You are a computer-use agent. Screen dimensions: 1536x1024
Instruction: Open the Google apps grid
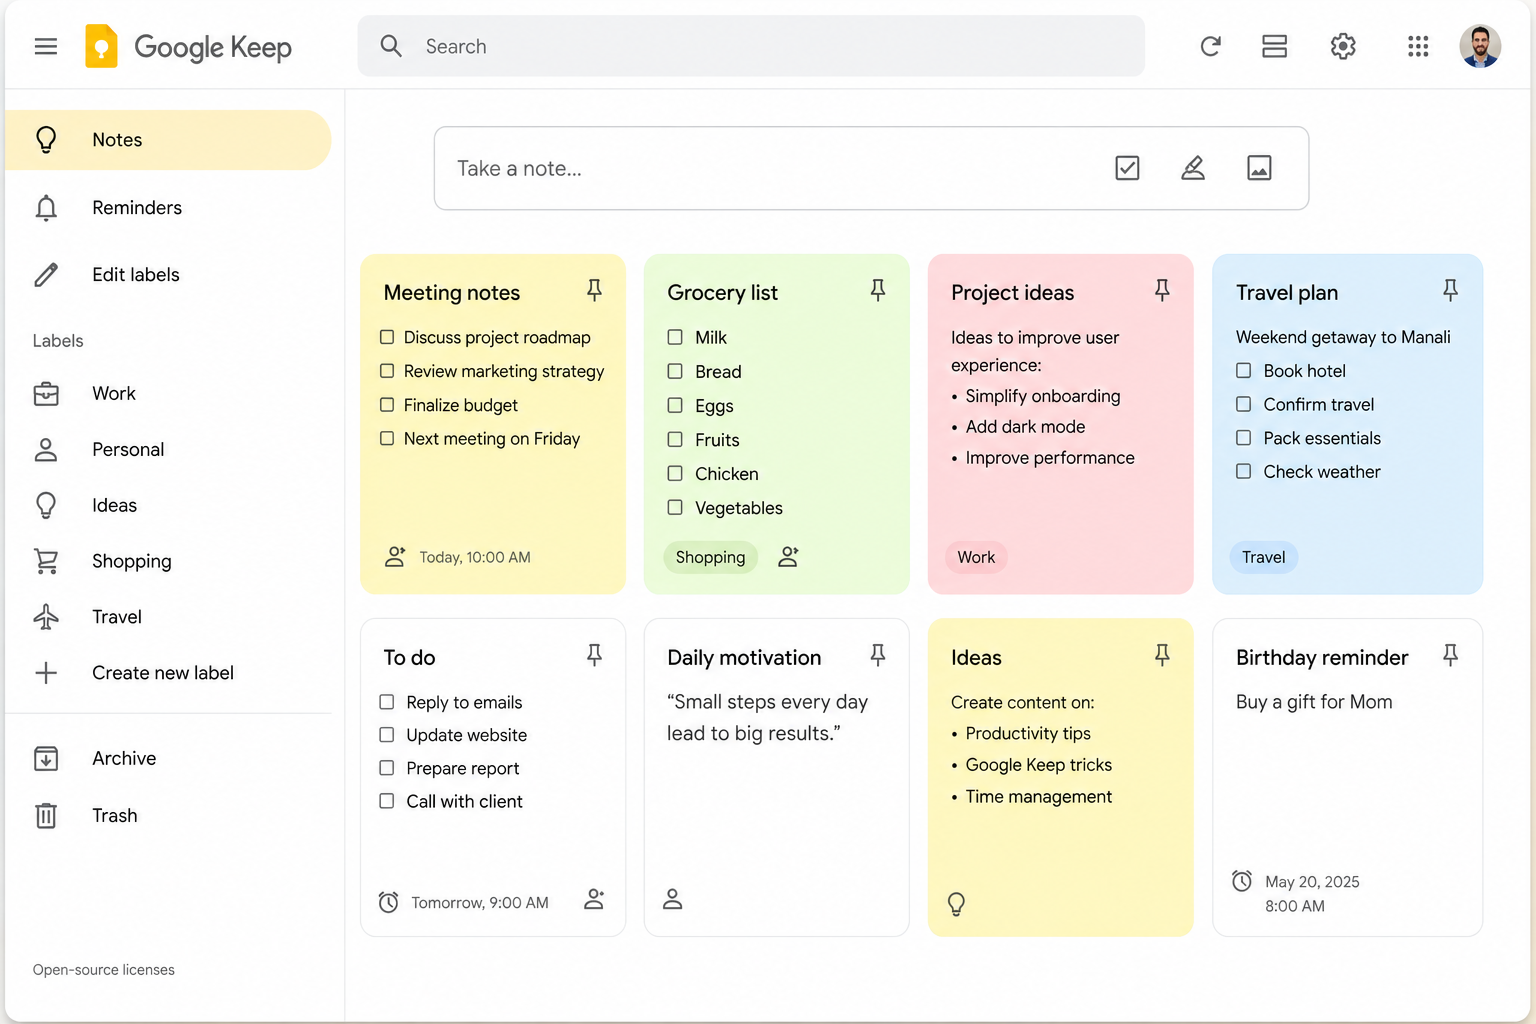[1418, 46]
